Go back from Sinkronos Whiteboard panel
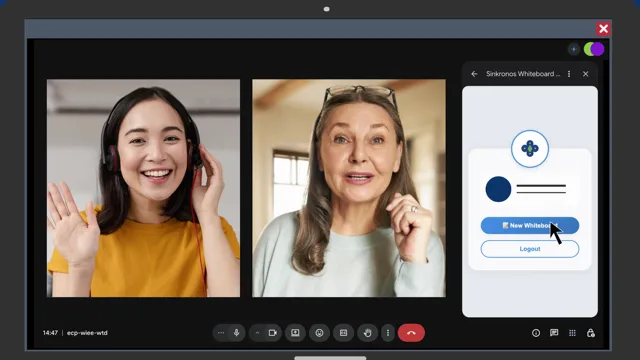Image resolution: width=640 pixels, height=360 pixels. (474, 74)
